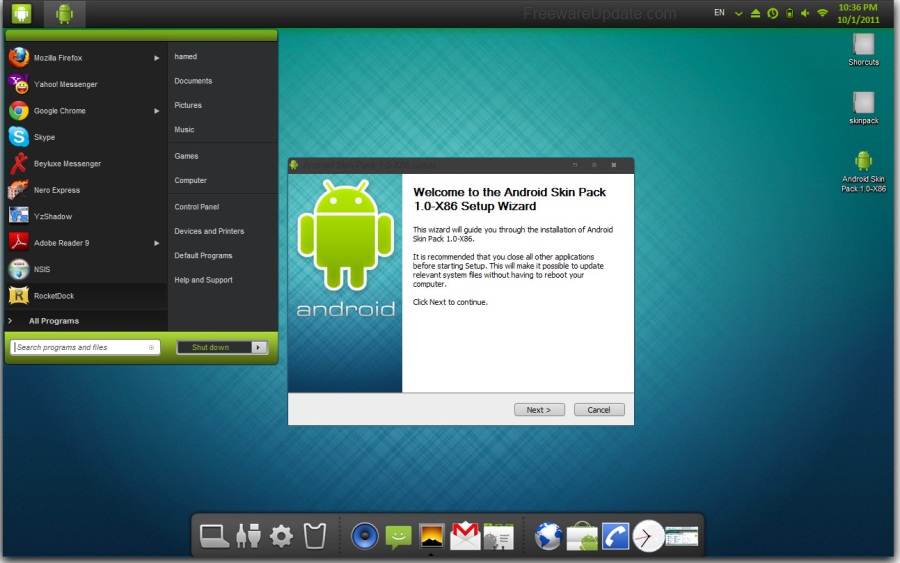Open NSIS from start menu
The width and height of the screenshot is (900, 563).
click(x=84, y=269)
